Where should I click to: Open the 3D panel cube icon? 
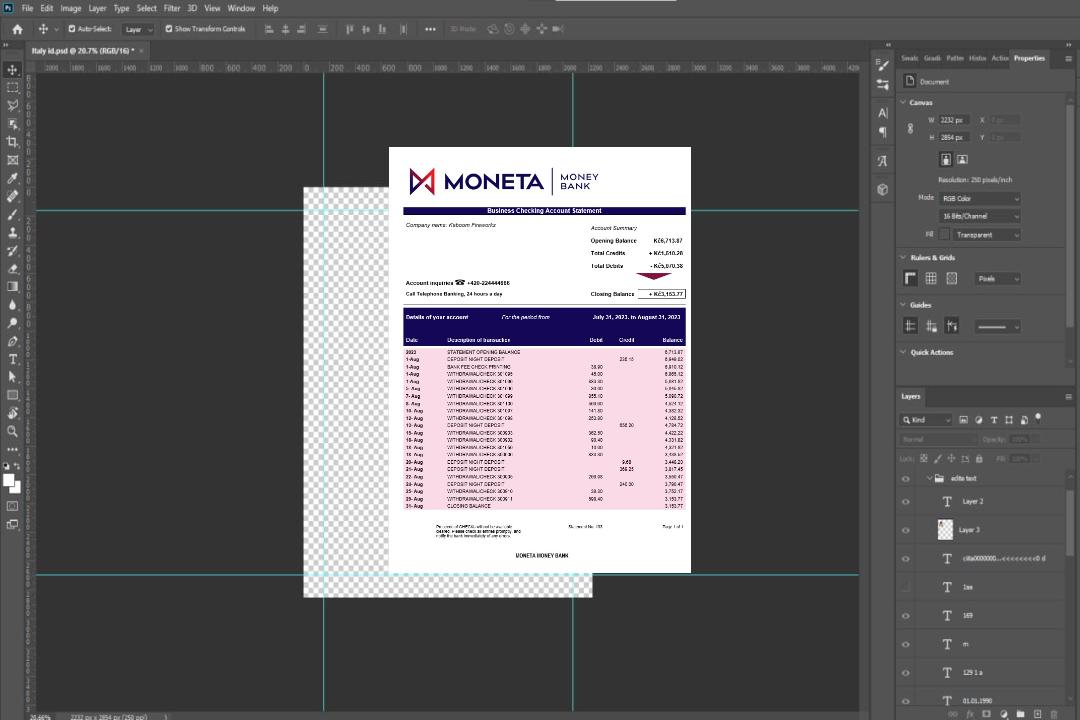point(883,189)
